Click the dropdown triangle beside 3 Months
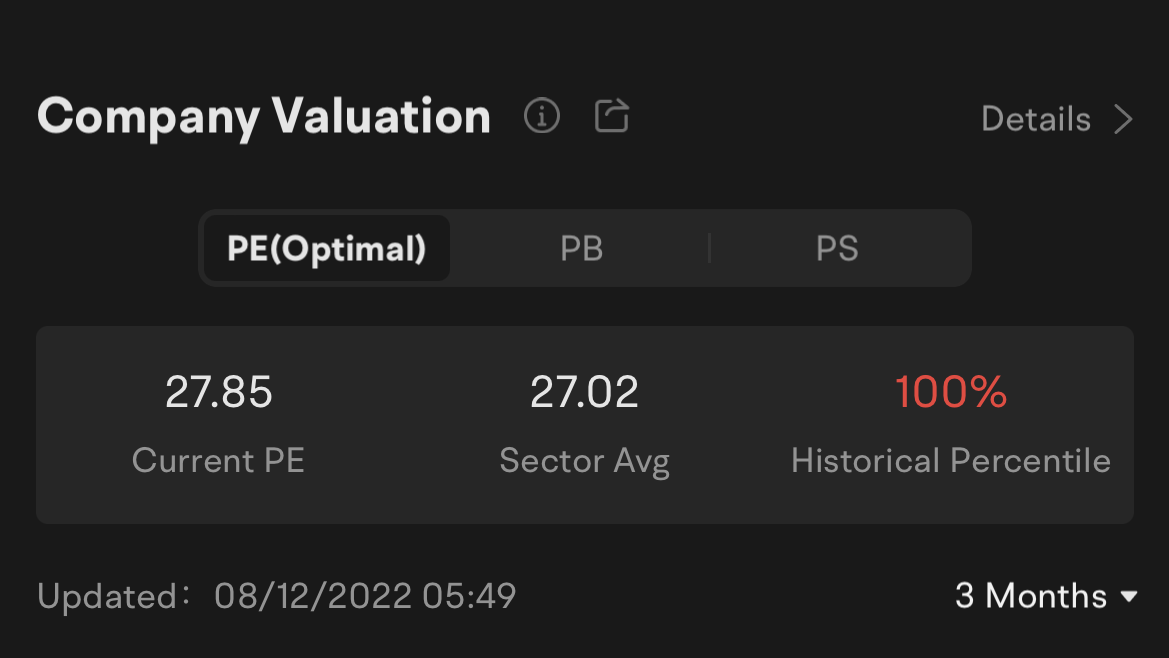This screenshot has width=1169, height=658. (x=1129, y=596)
